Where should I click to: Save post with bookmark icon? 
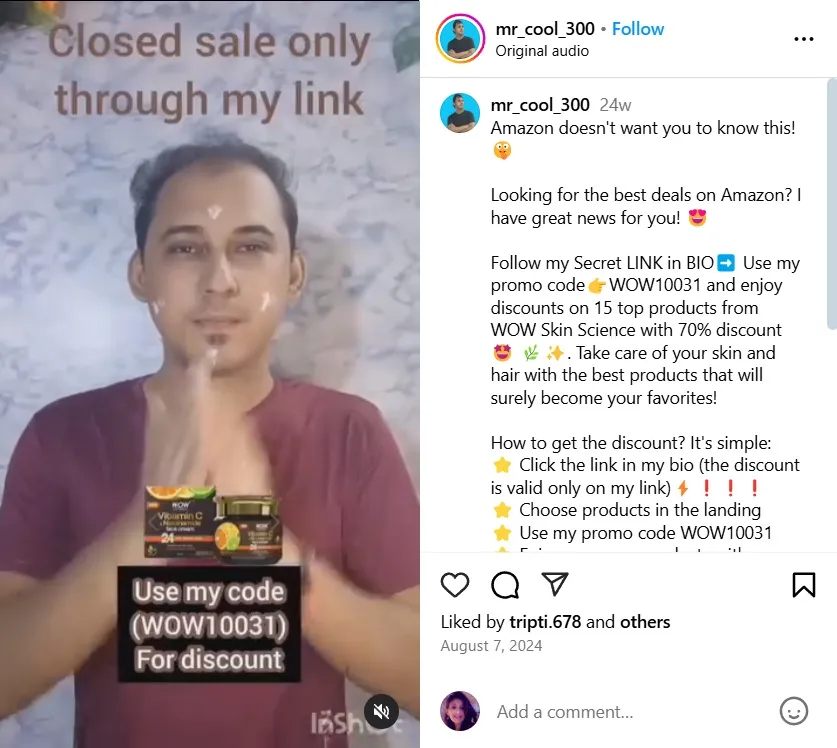tap(803, 585)
